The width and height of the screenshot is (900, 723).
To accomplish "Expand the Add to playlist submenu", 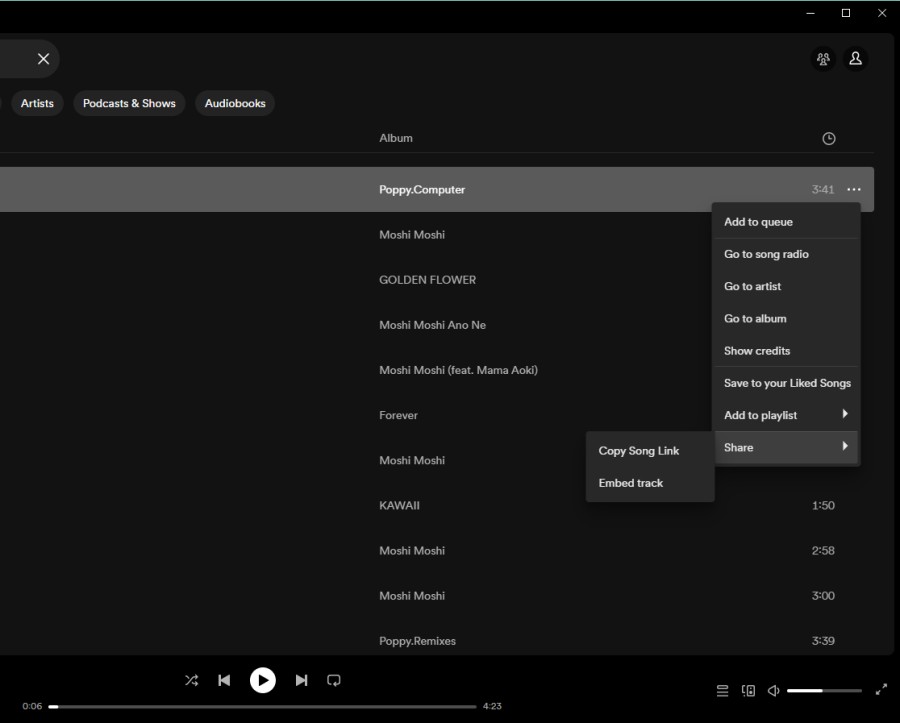I will click(786, 415).
